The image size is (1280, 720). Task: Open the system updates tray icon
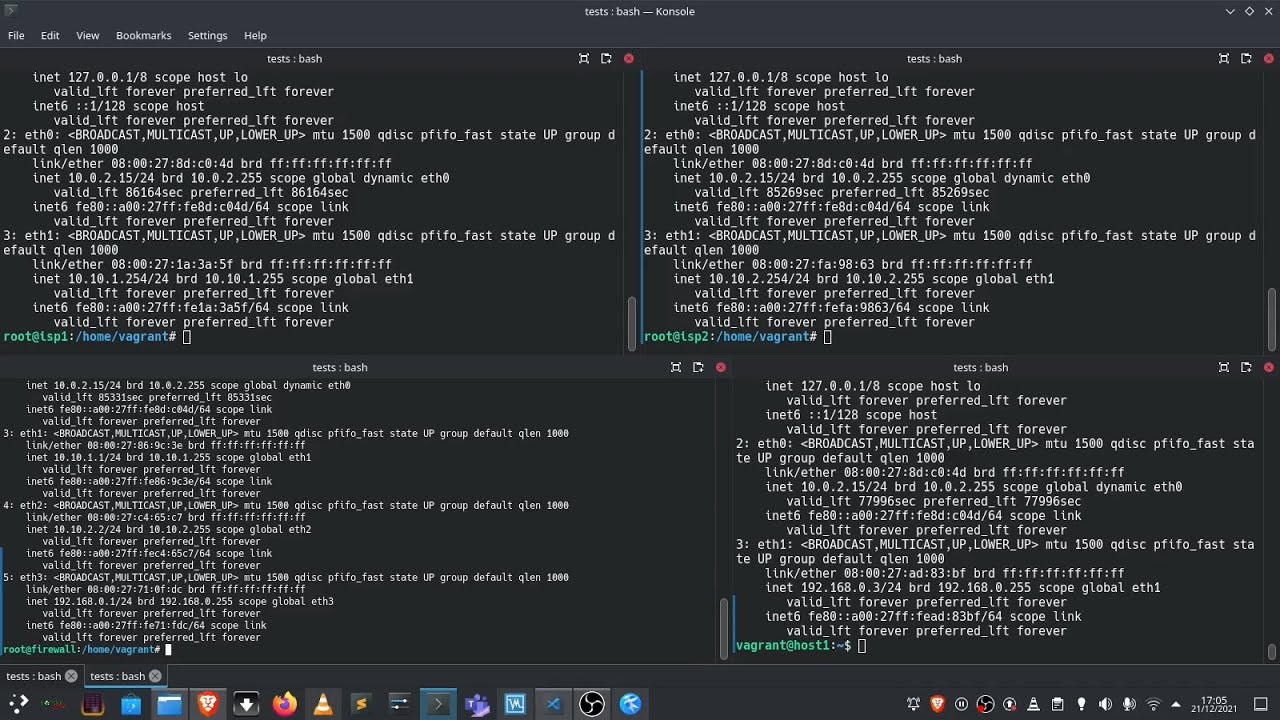tap(1009, 704)
